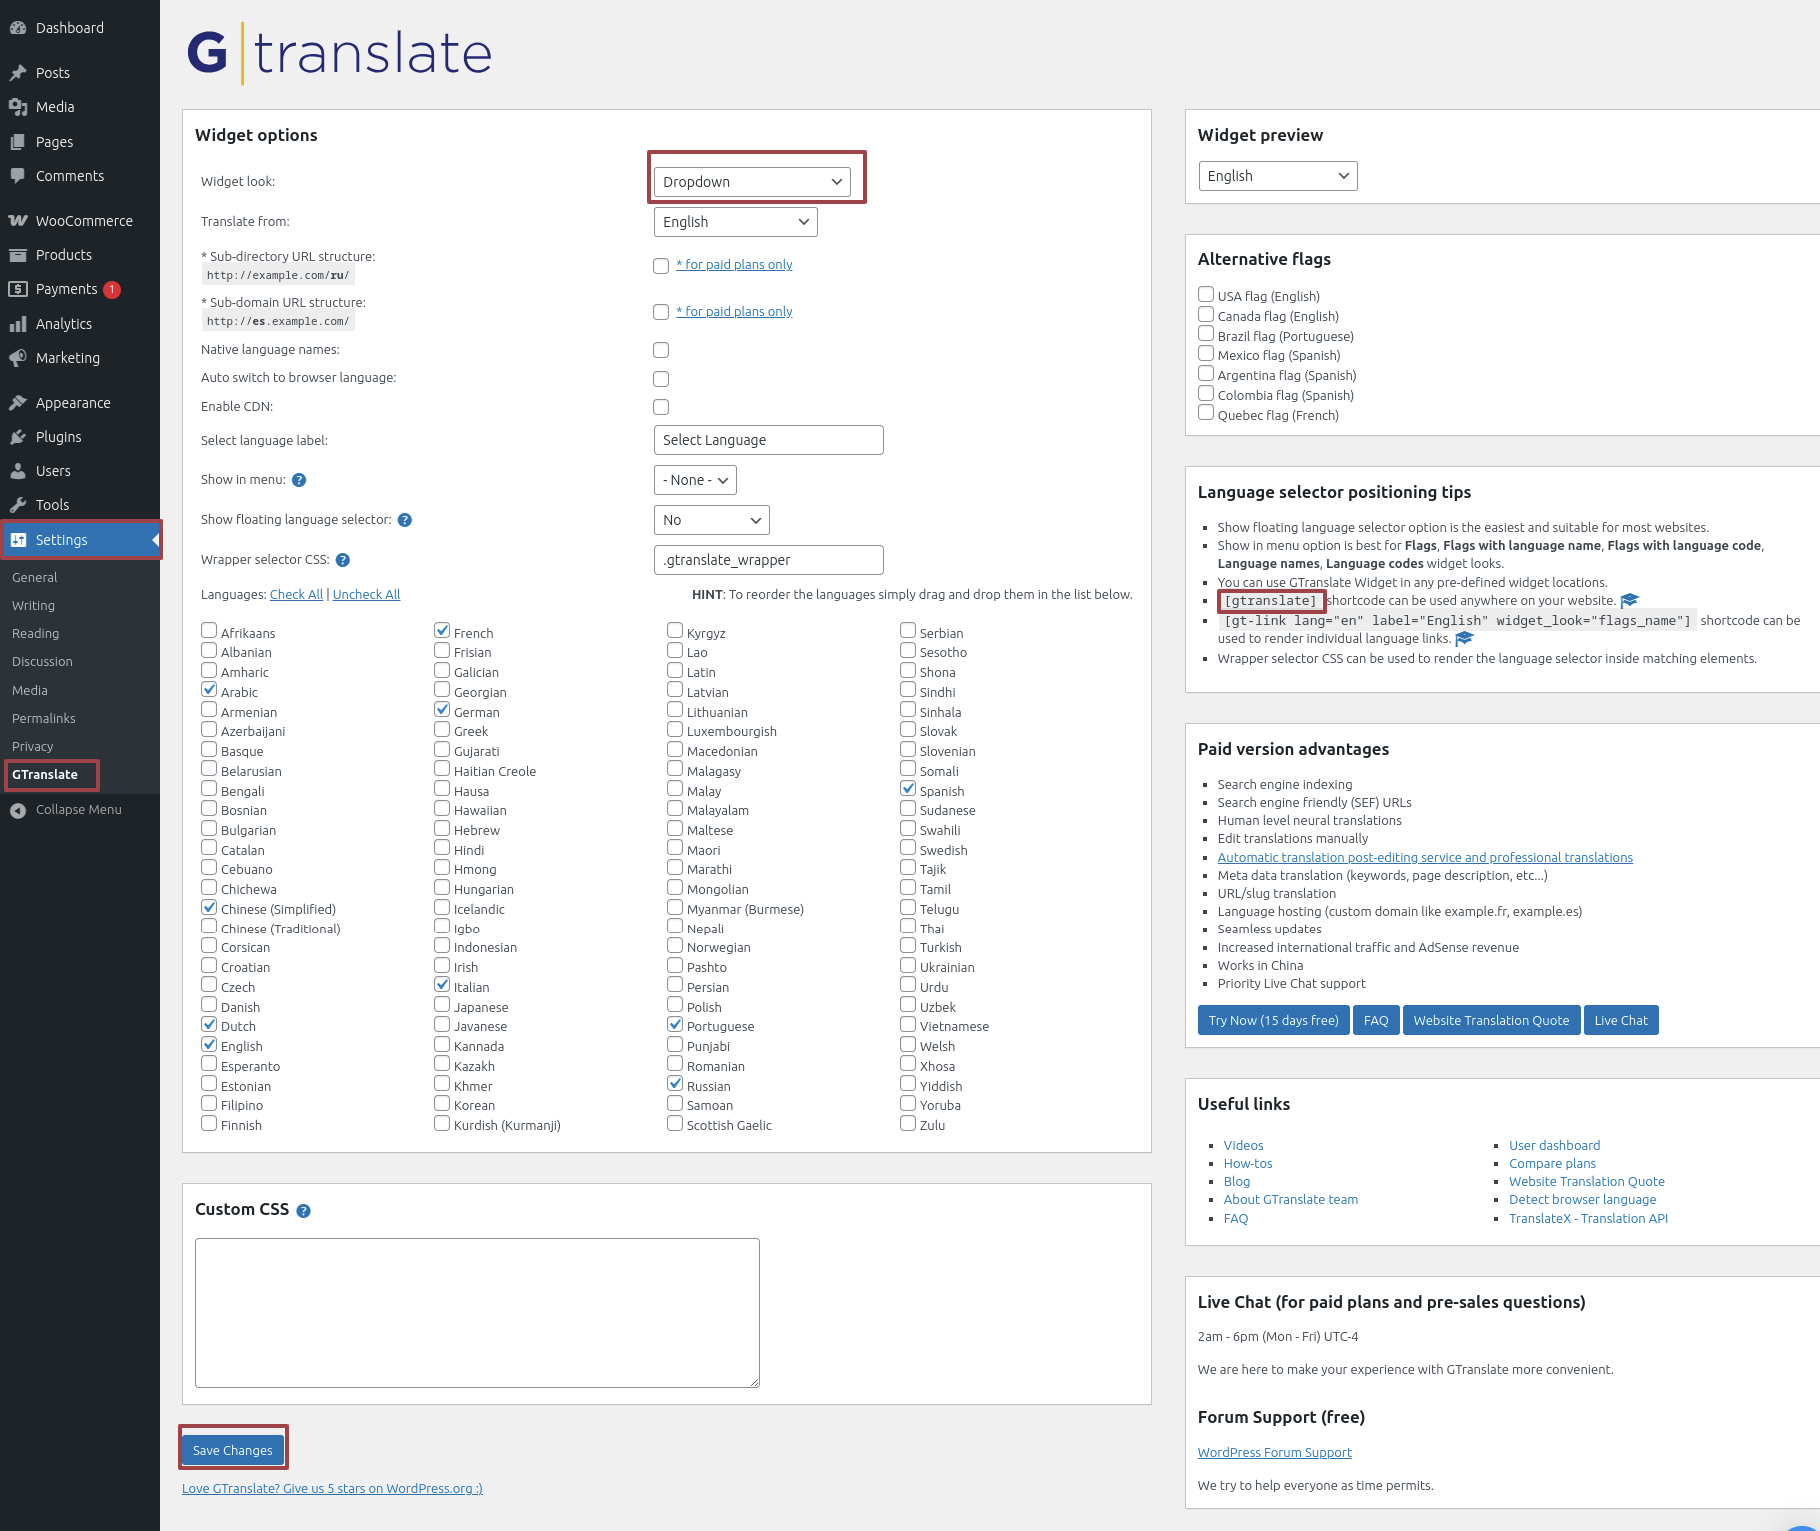Viewport: 1820px width, 1531px height.
Task: Check the Enable CDN box
Action: 661,407
